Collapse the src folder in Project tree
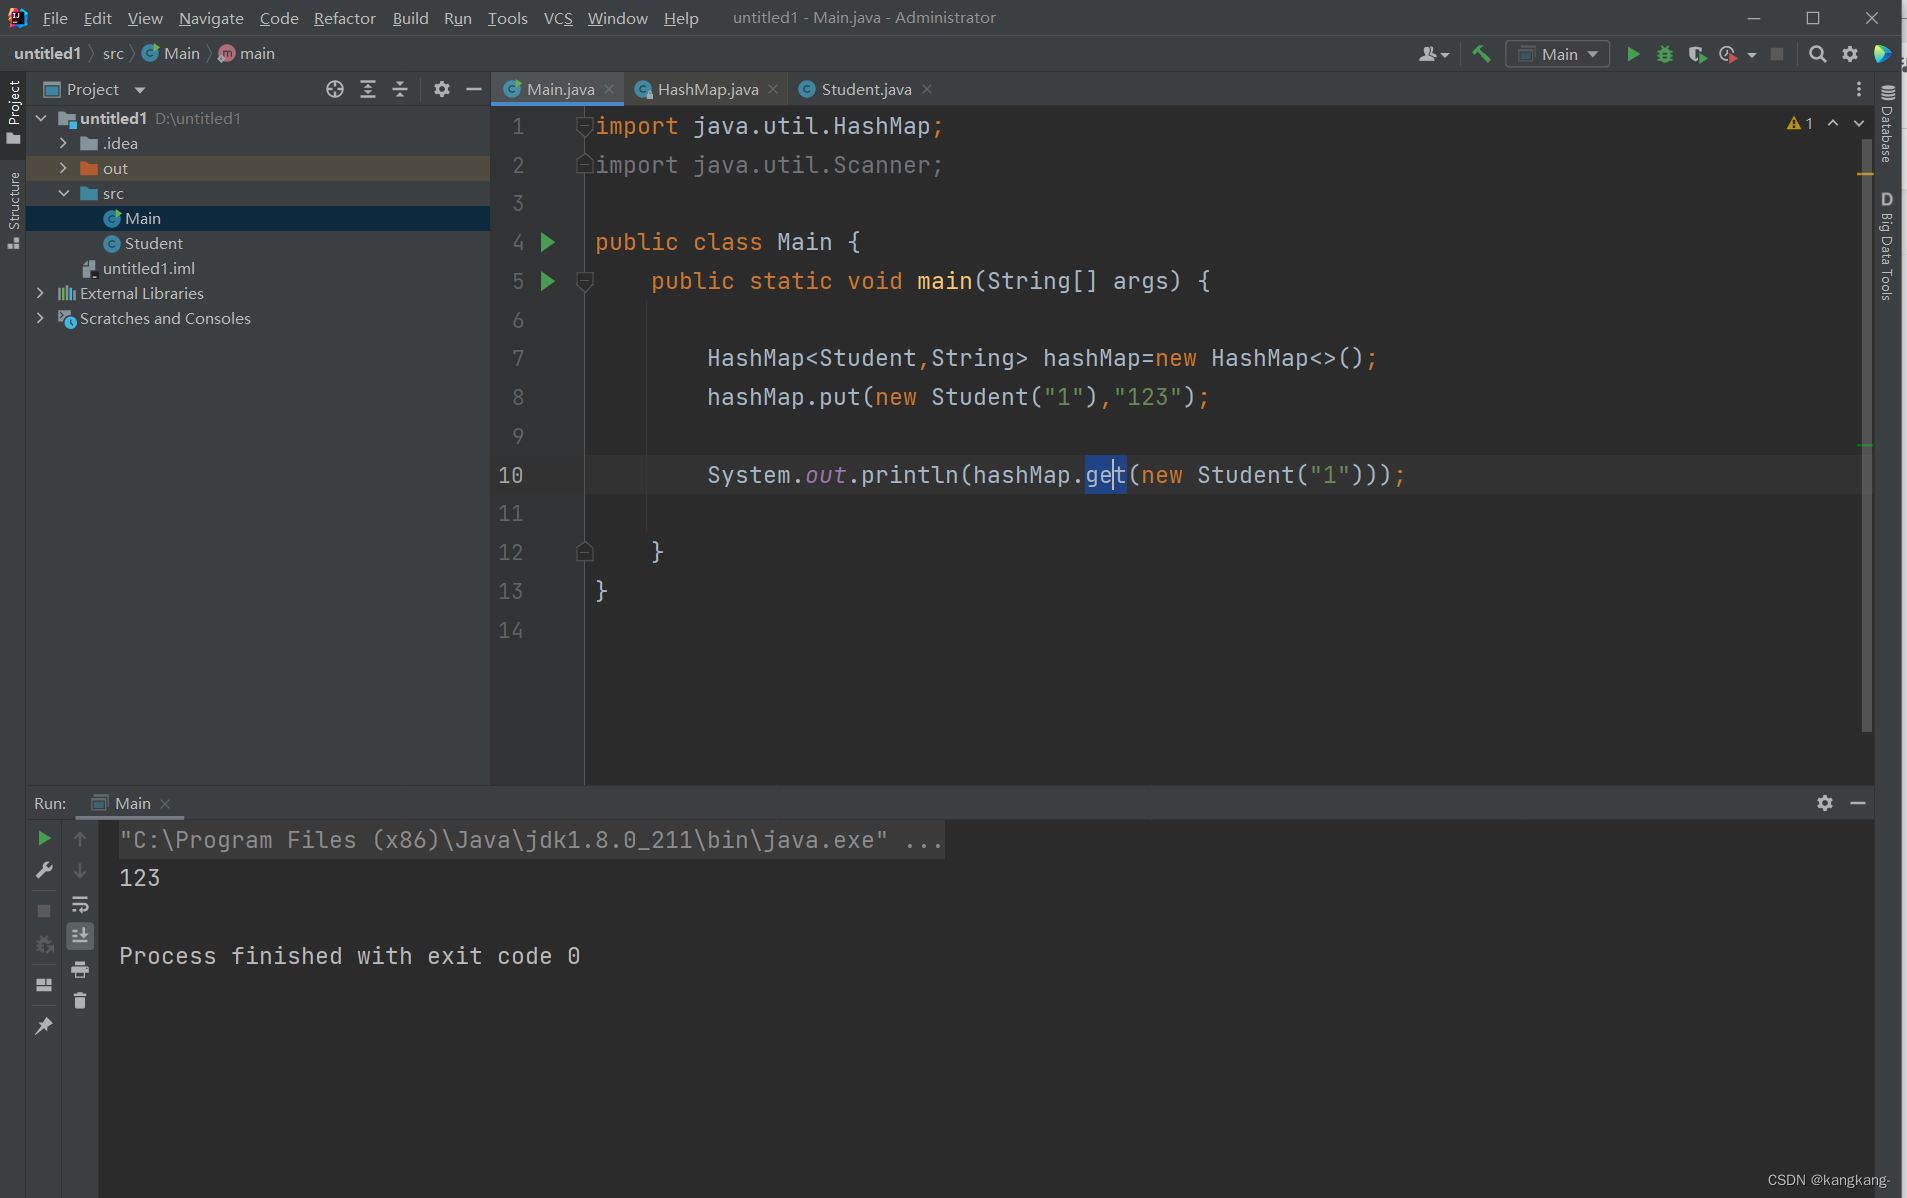This screenshot has height=1198, width=1907. [x=64, y=193]
